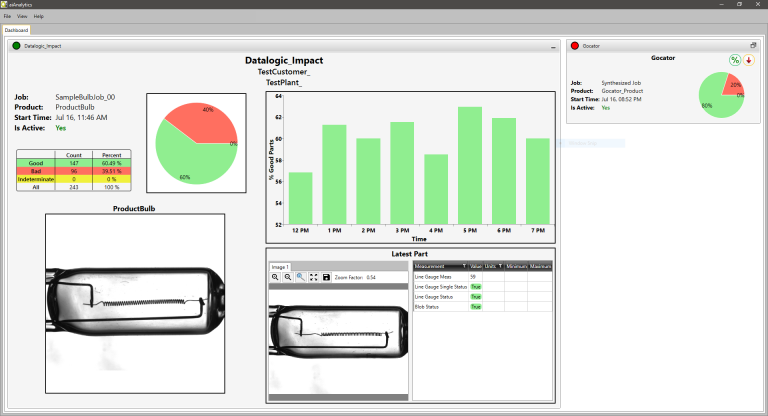Click the Synthesized Job text in Gocator panel
Image resolution: width=768 pixels, height=416 pixels.
621,83
